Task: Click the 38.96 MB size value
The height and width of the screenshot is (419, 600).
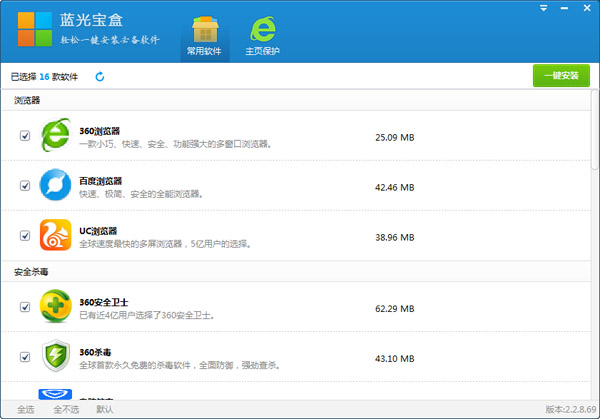Action: coord(395,238)
